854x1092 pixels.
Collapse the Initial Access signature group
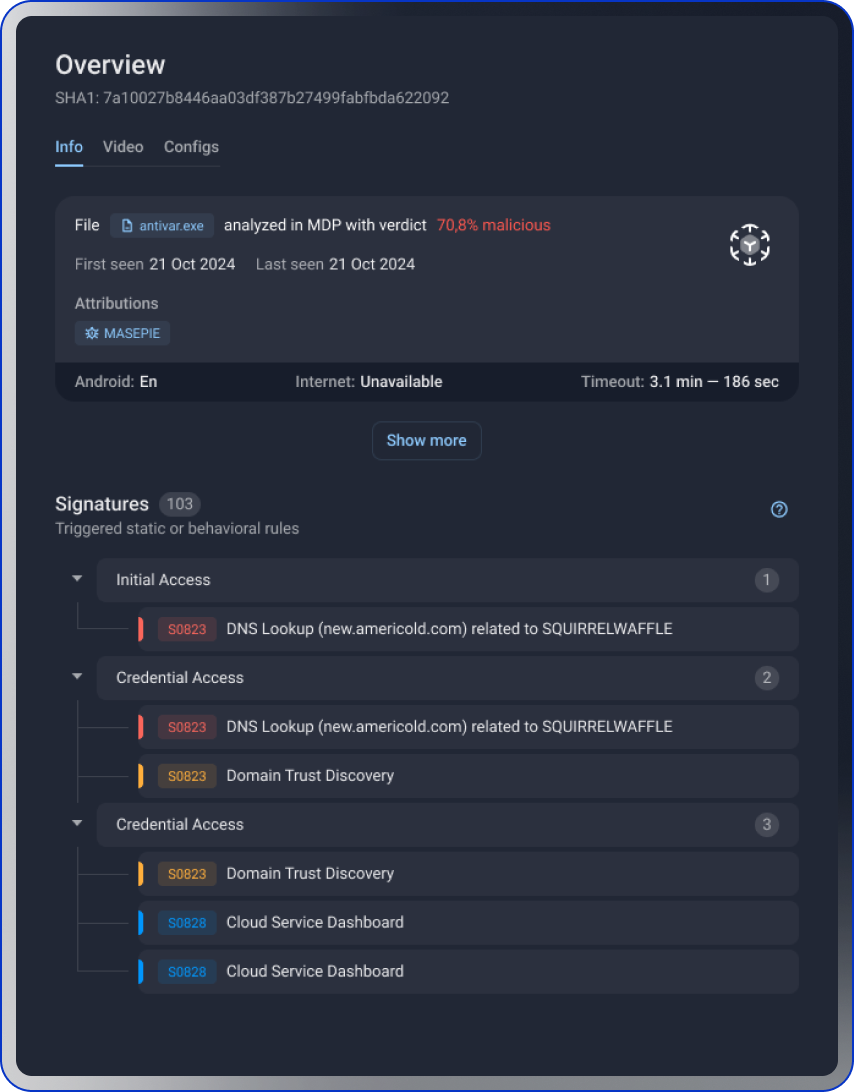[77, 578]
